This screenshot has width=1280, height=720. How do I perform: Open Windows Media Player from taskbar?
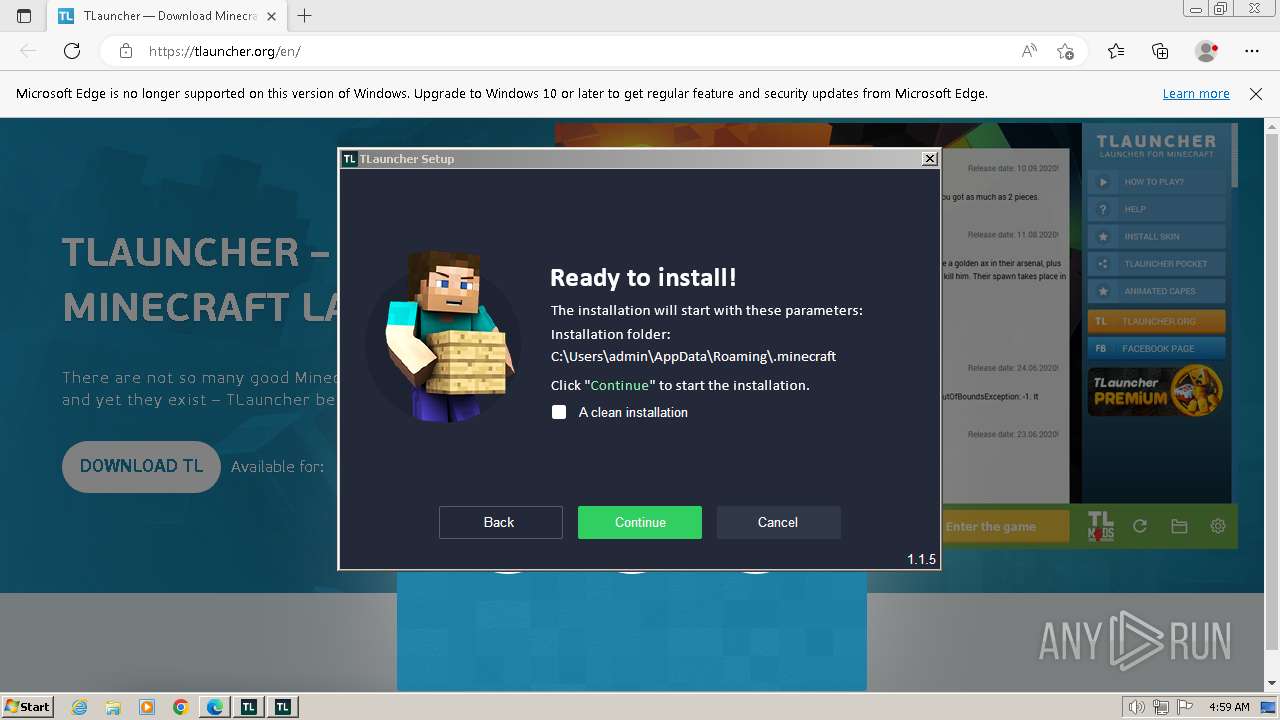(147, 707)
